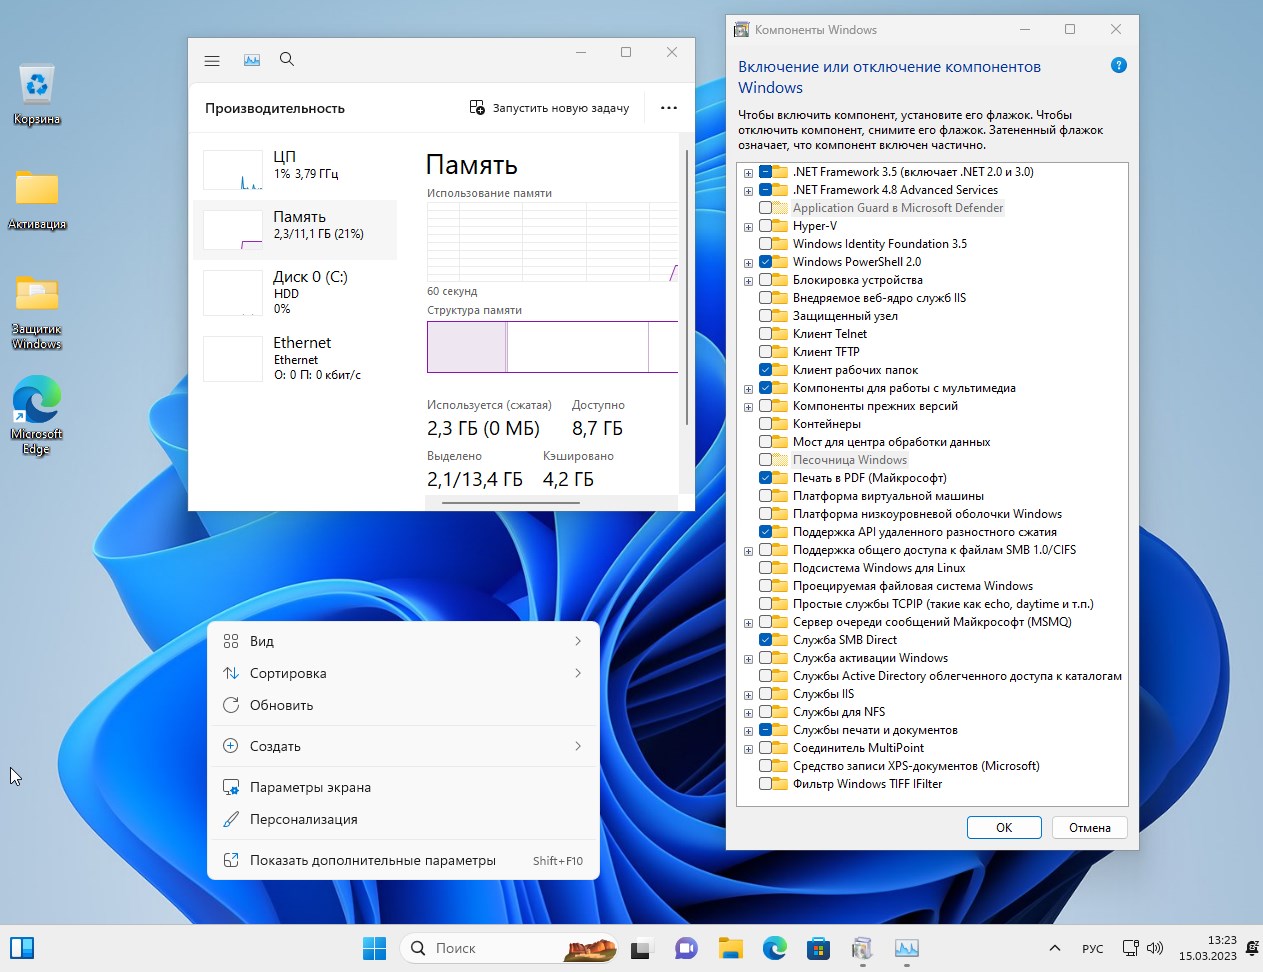Open Сортировка submenu
Image resolution: width=1263 pixels, height=972 pixels.
point(403,673)
